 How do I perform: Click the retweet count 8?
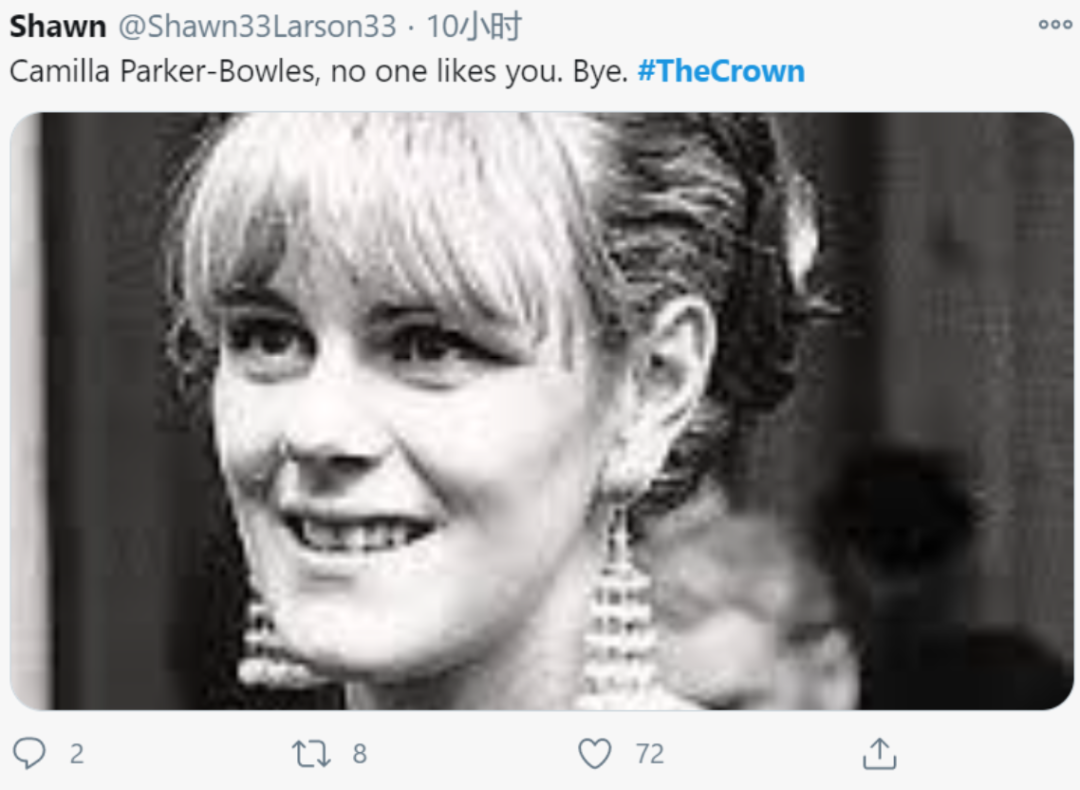pyautogui.click(x=360, y=754)
